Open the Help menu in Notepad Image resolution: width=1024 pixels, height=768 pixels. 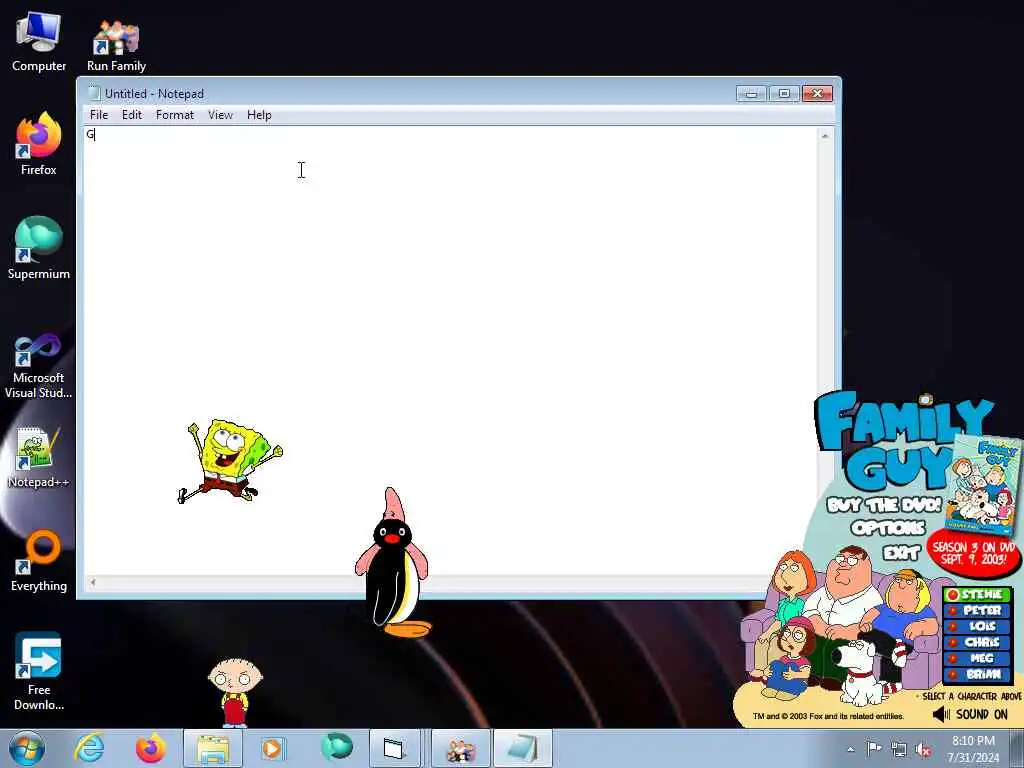(x=259, y=115)
